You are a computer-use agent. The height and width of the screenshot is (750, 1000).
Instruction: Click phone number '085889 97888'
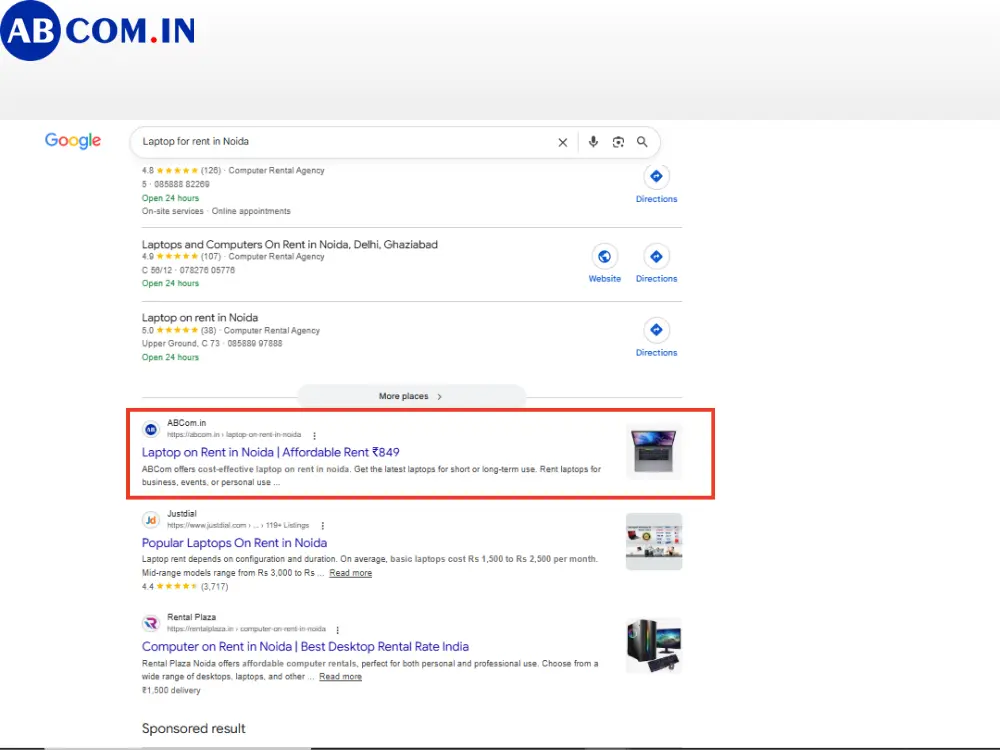254,343
